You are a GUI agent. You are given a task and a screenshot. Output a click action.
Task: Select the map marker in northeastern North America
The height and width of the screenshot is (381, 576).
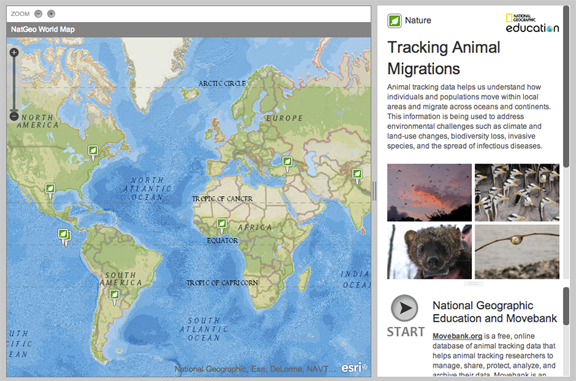point(93,152)
